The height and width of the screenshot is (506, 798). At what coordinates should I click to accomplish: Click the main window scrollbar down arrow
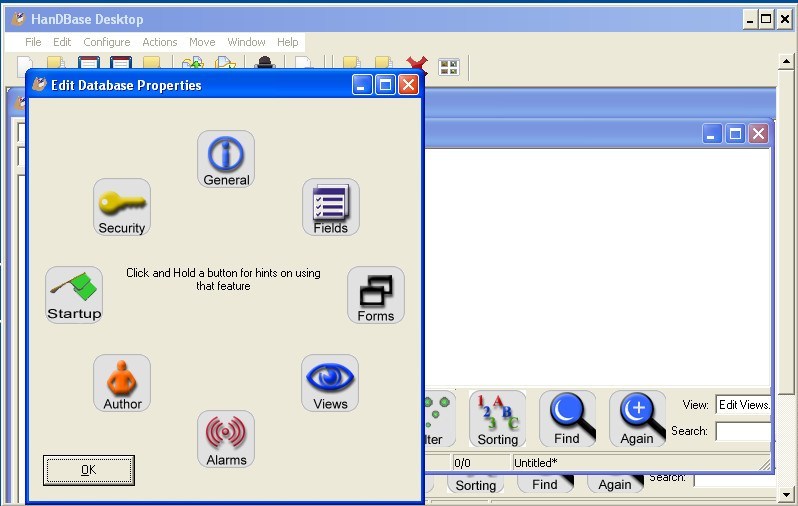(786, 494)
